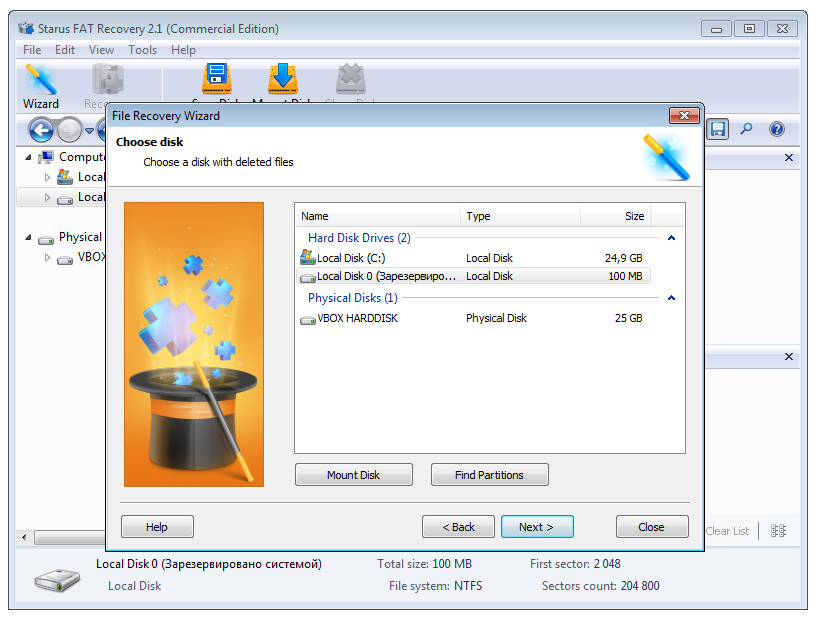Image resolution: width=830 pixels, height=626 pixels.
Task: Click the magnifier search icon
Action: (x=746, y=129)
